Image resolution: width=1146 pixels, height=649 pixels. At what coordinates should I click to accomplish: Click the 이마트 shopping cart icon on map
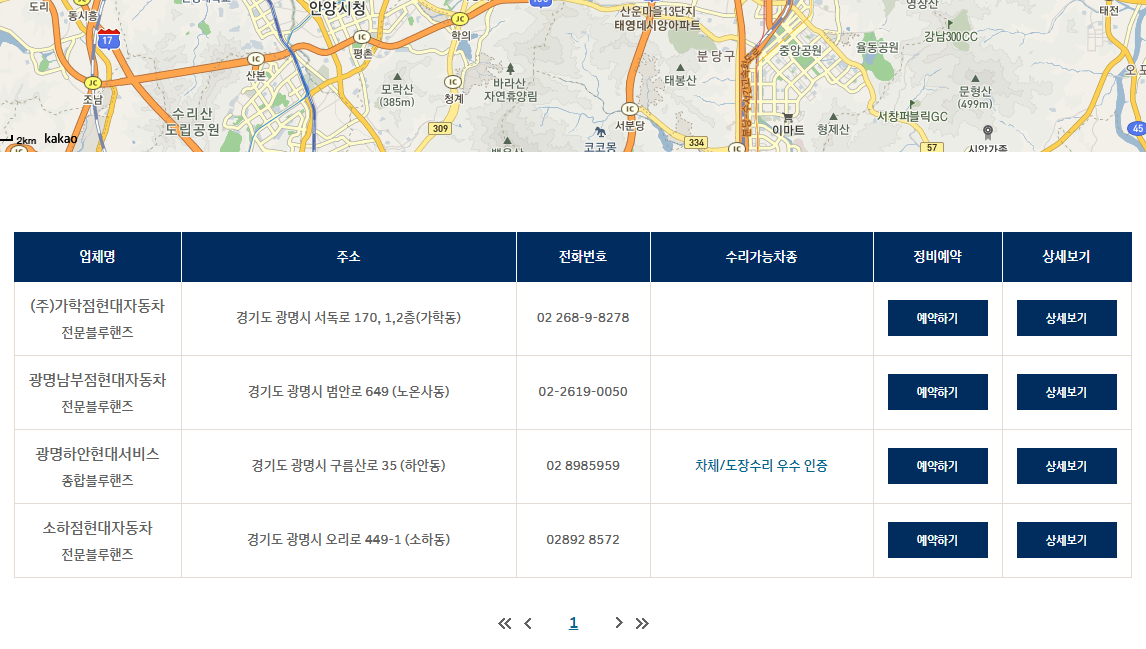pos(788,117)
